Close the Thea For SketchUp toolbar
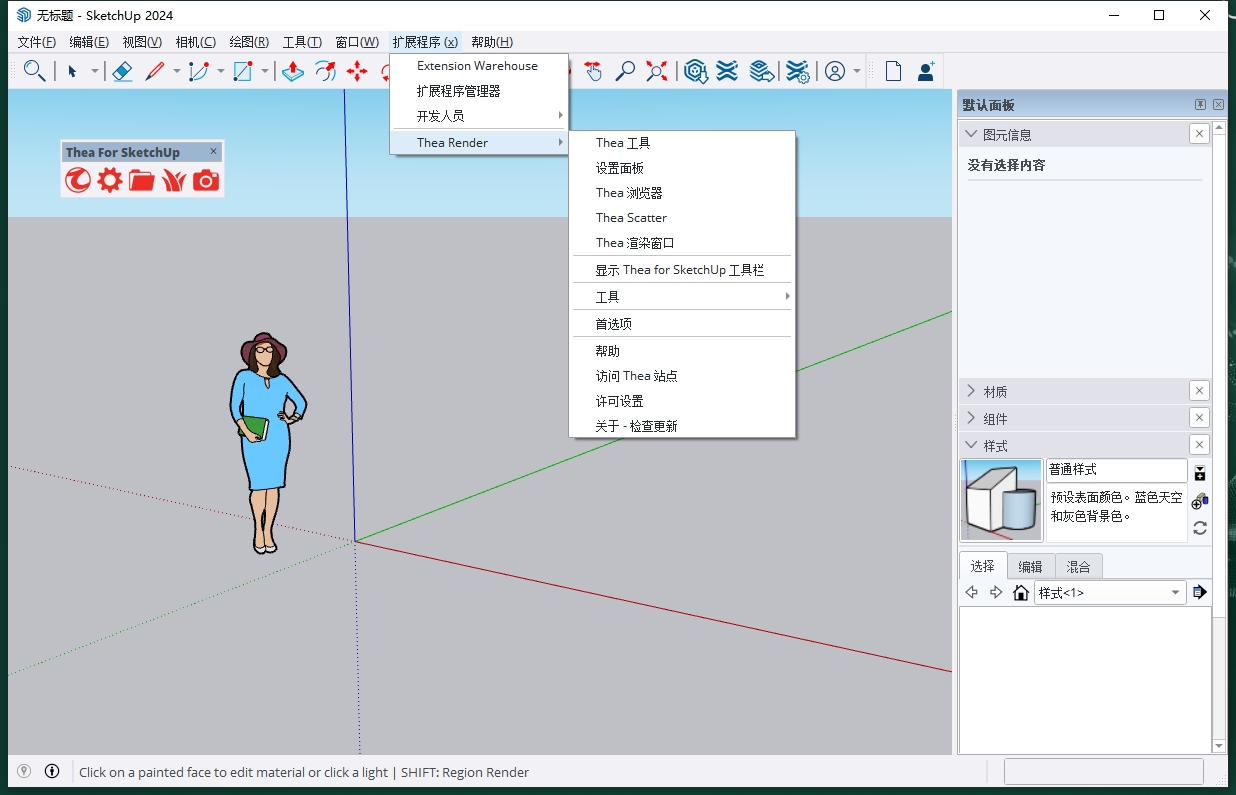 click(213, 152)
